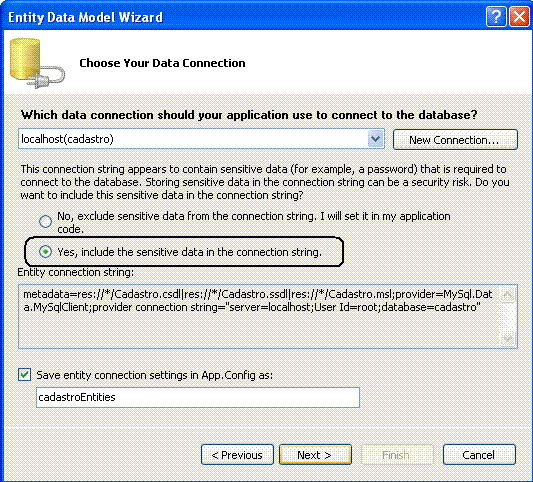Select Yes, include sensitive data option
The width and height of the screenshot is (533, 482).
46,252
